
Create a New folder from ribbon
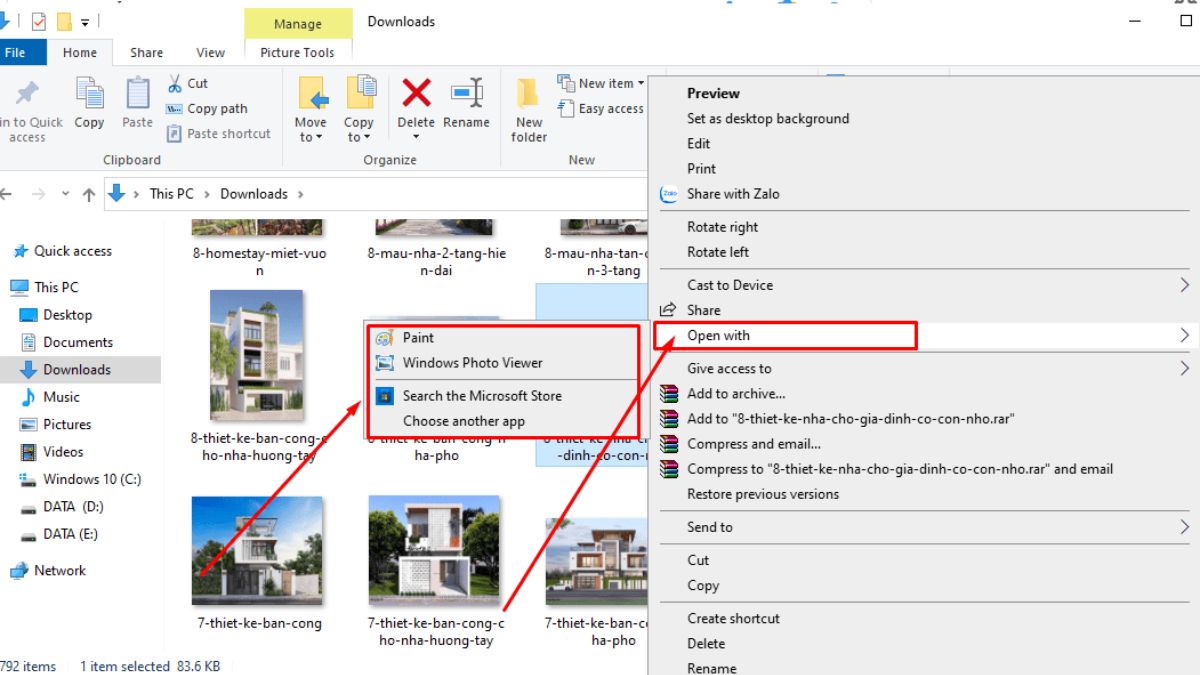pos(529,109)
